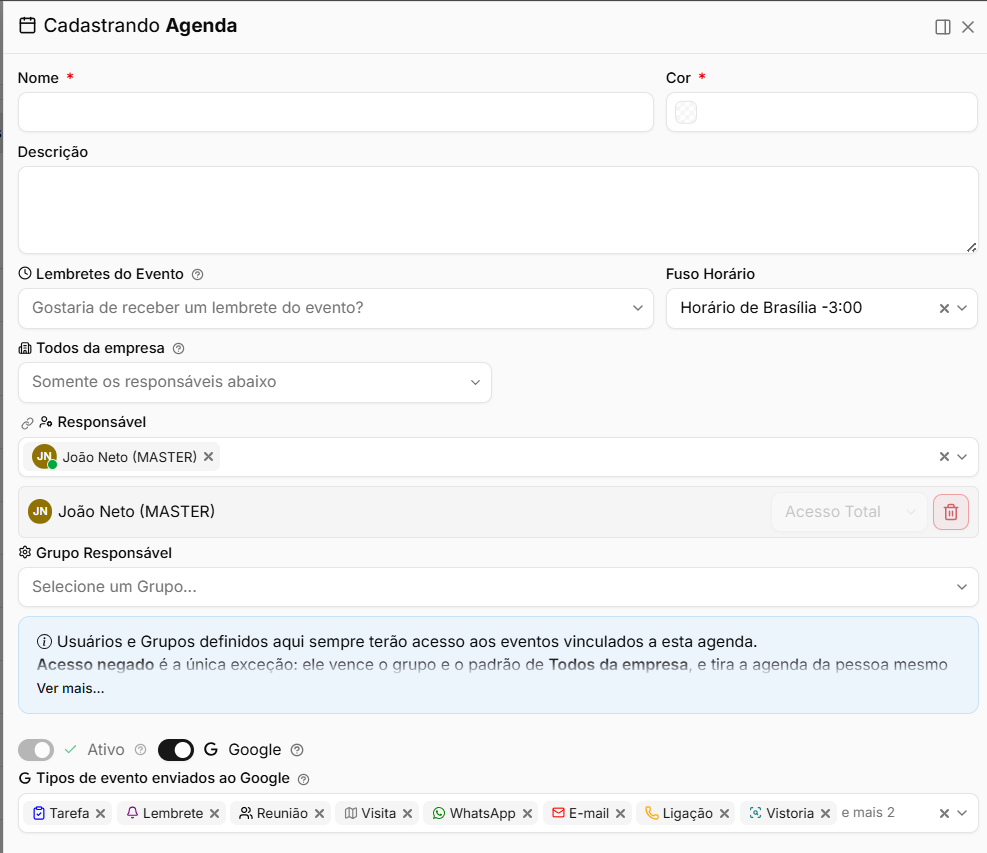Remove the Tarefa event type chip

coord(101,813)
